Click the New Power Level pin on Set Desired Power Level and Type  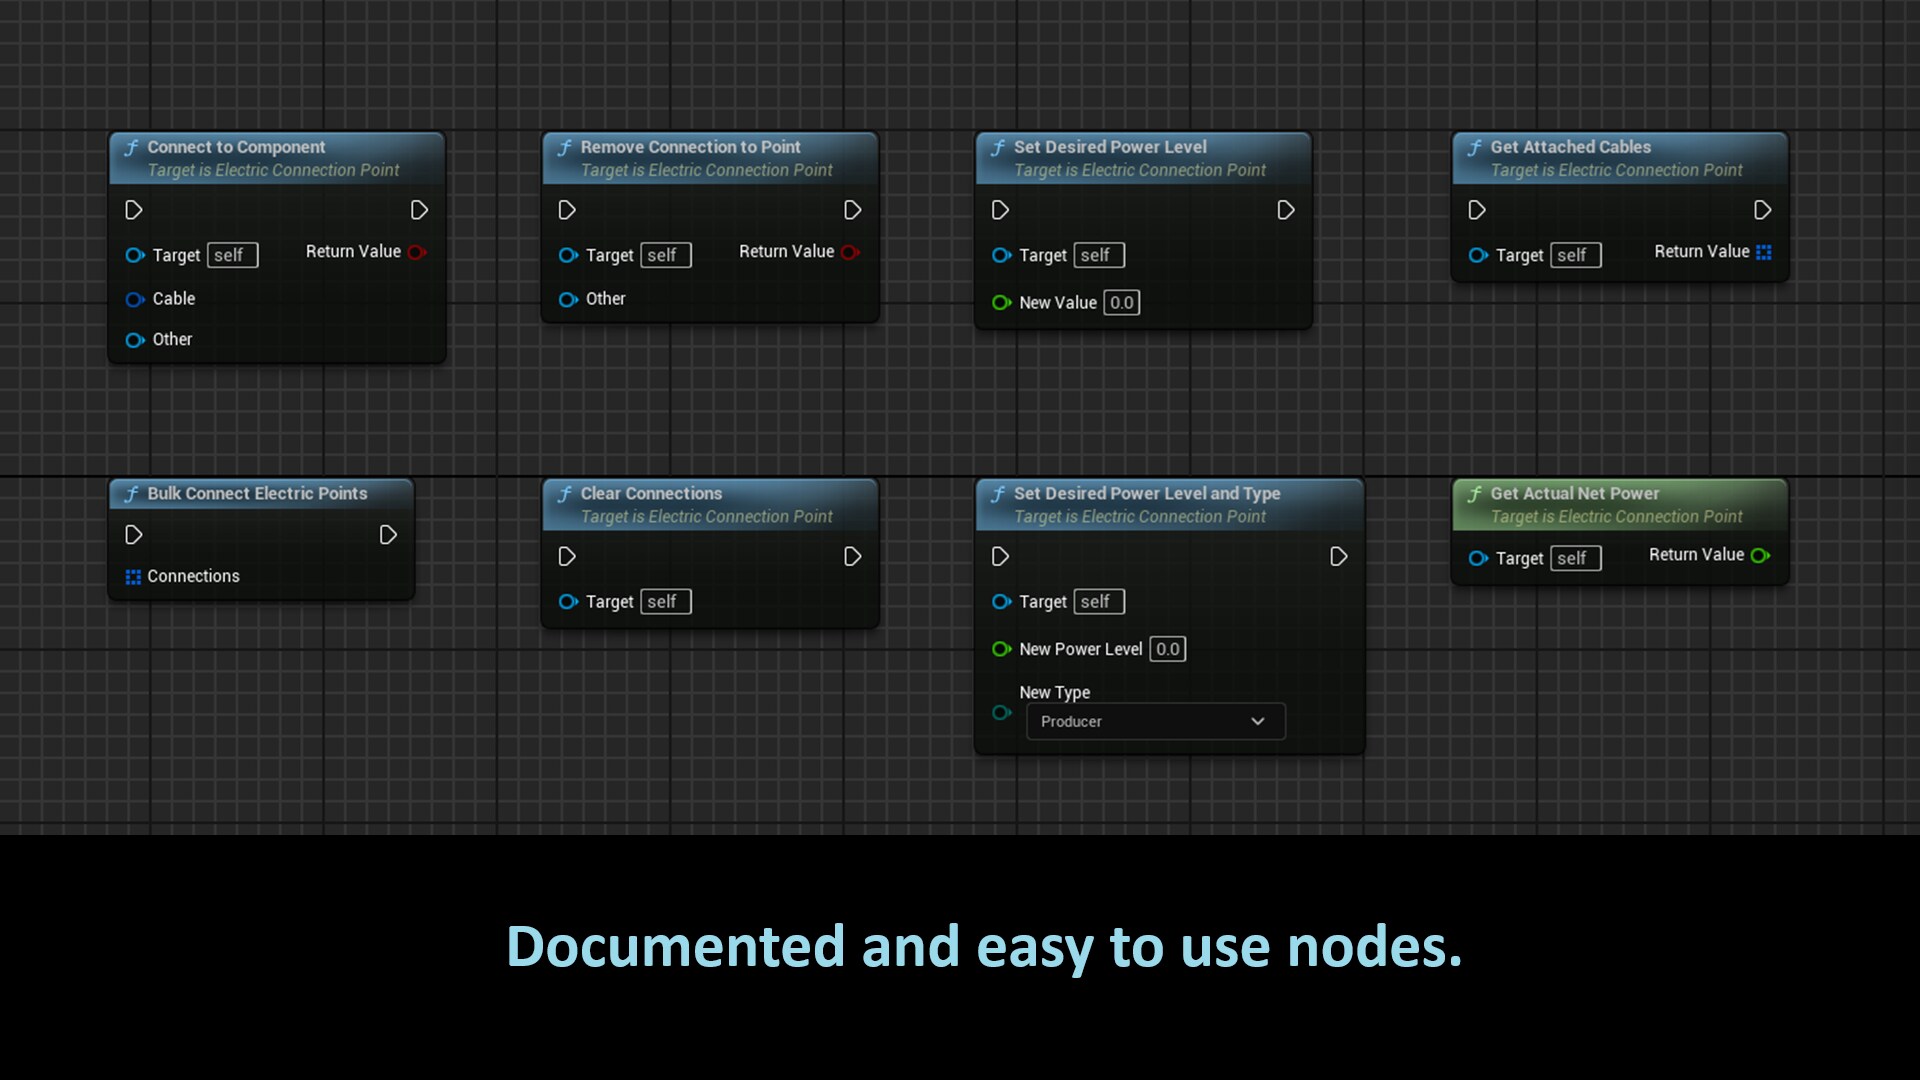[x=1002, y=649]
